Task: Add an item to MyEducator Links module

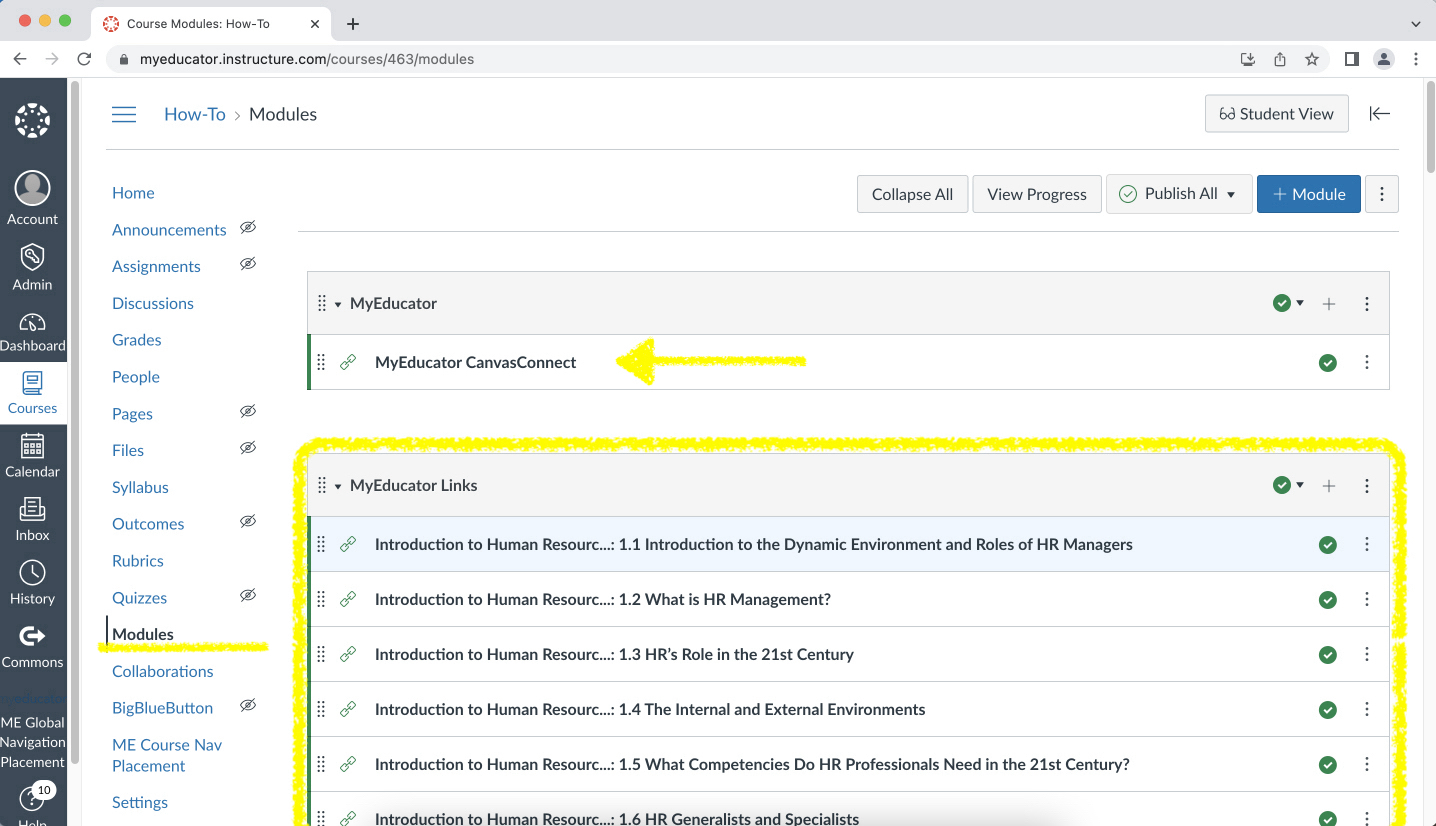Action: (x=1329, y=485)
